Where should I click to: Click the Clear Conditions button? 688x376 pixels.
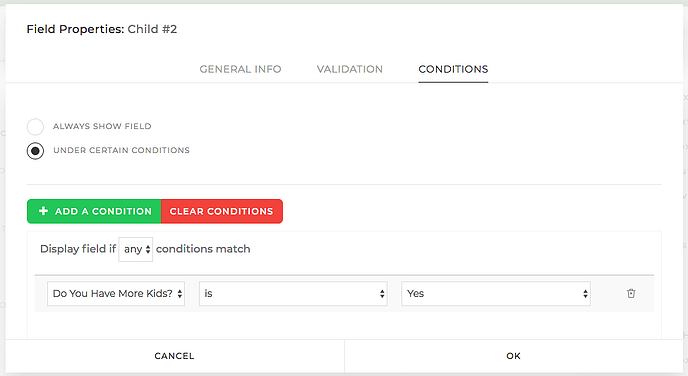point(222,211)
